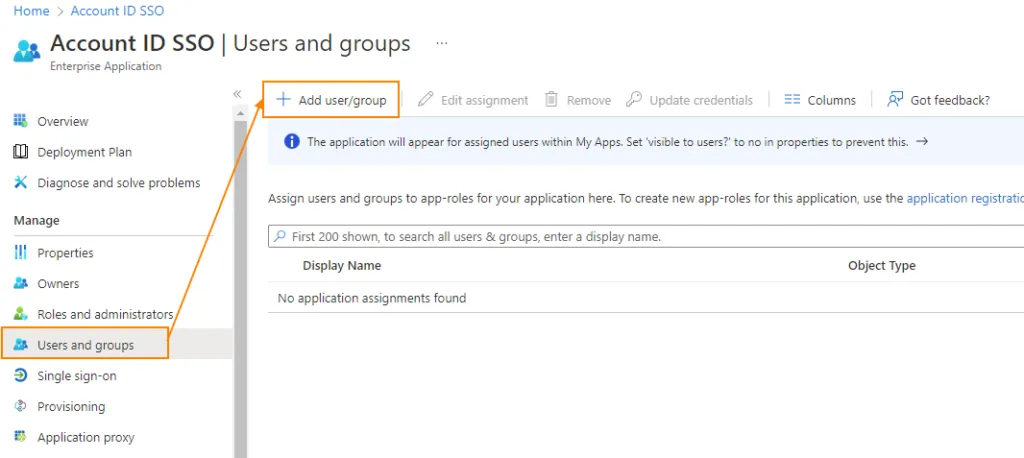Viewport: 1024px width, 458px height.
Task: Click the Users and groups sidebar icon
Action: pyautogui.click(x=20, y=344)
